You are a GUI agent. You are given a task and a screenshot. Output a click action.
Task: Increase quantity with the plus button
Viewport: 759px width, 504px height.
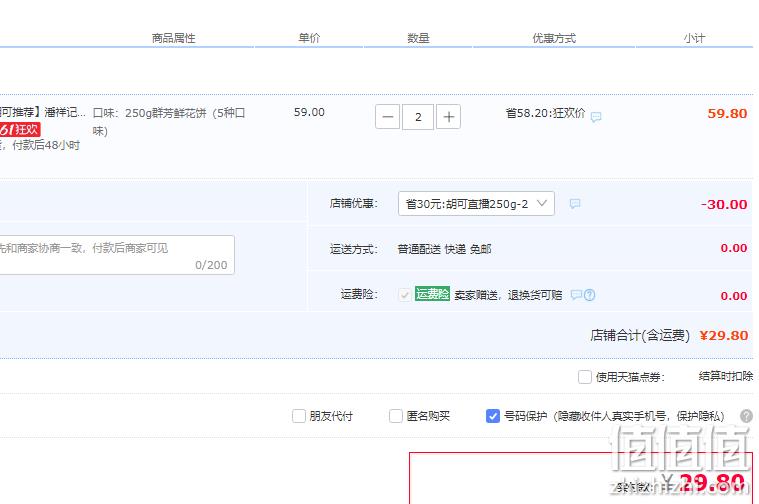pyautogui.click(x=448, y=117)
